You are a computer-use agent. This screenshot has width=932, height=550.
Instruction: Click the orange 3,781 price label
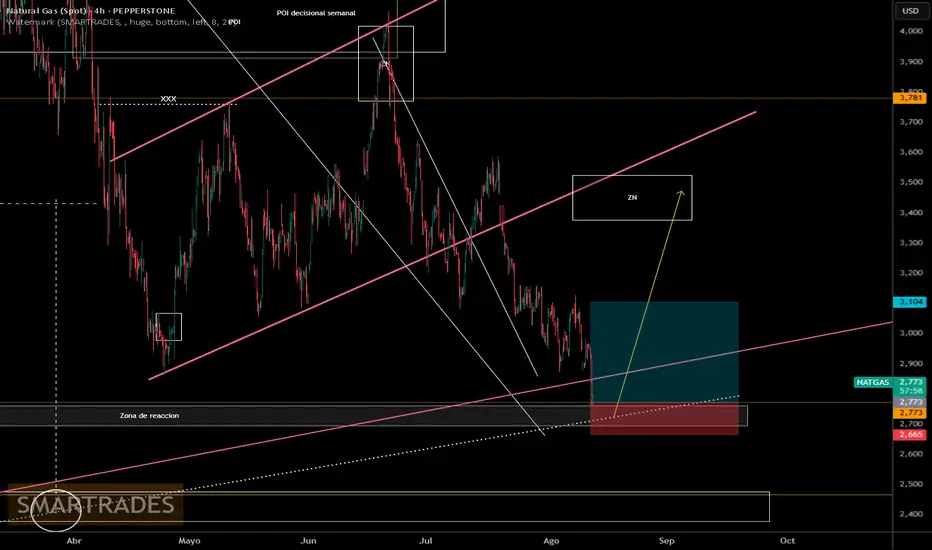909,98
